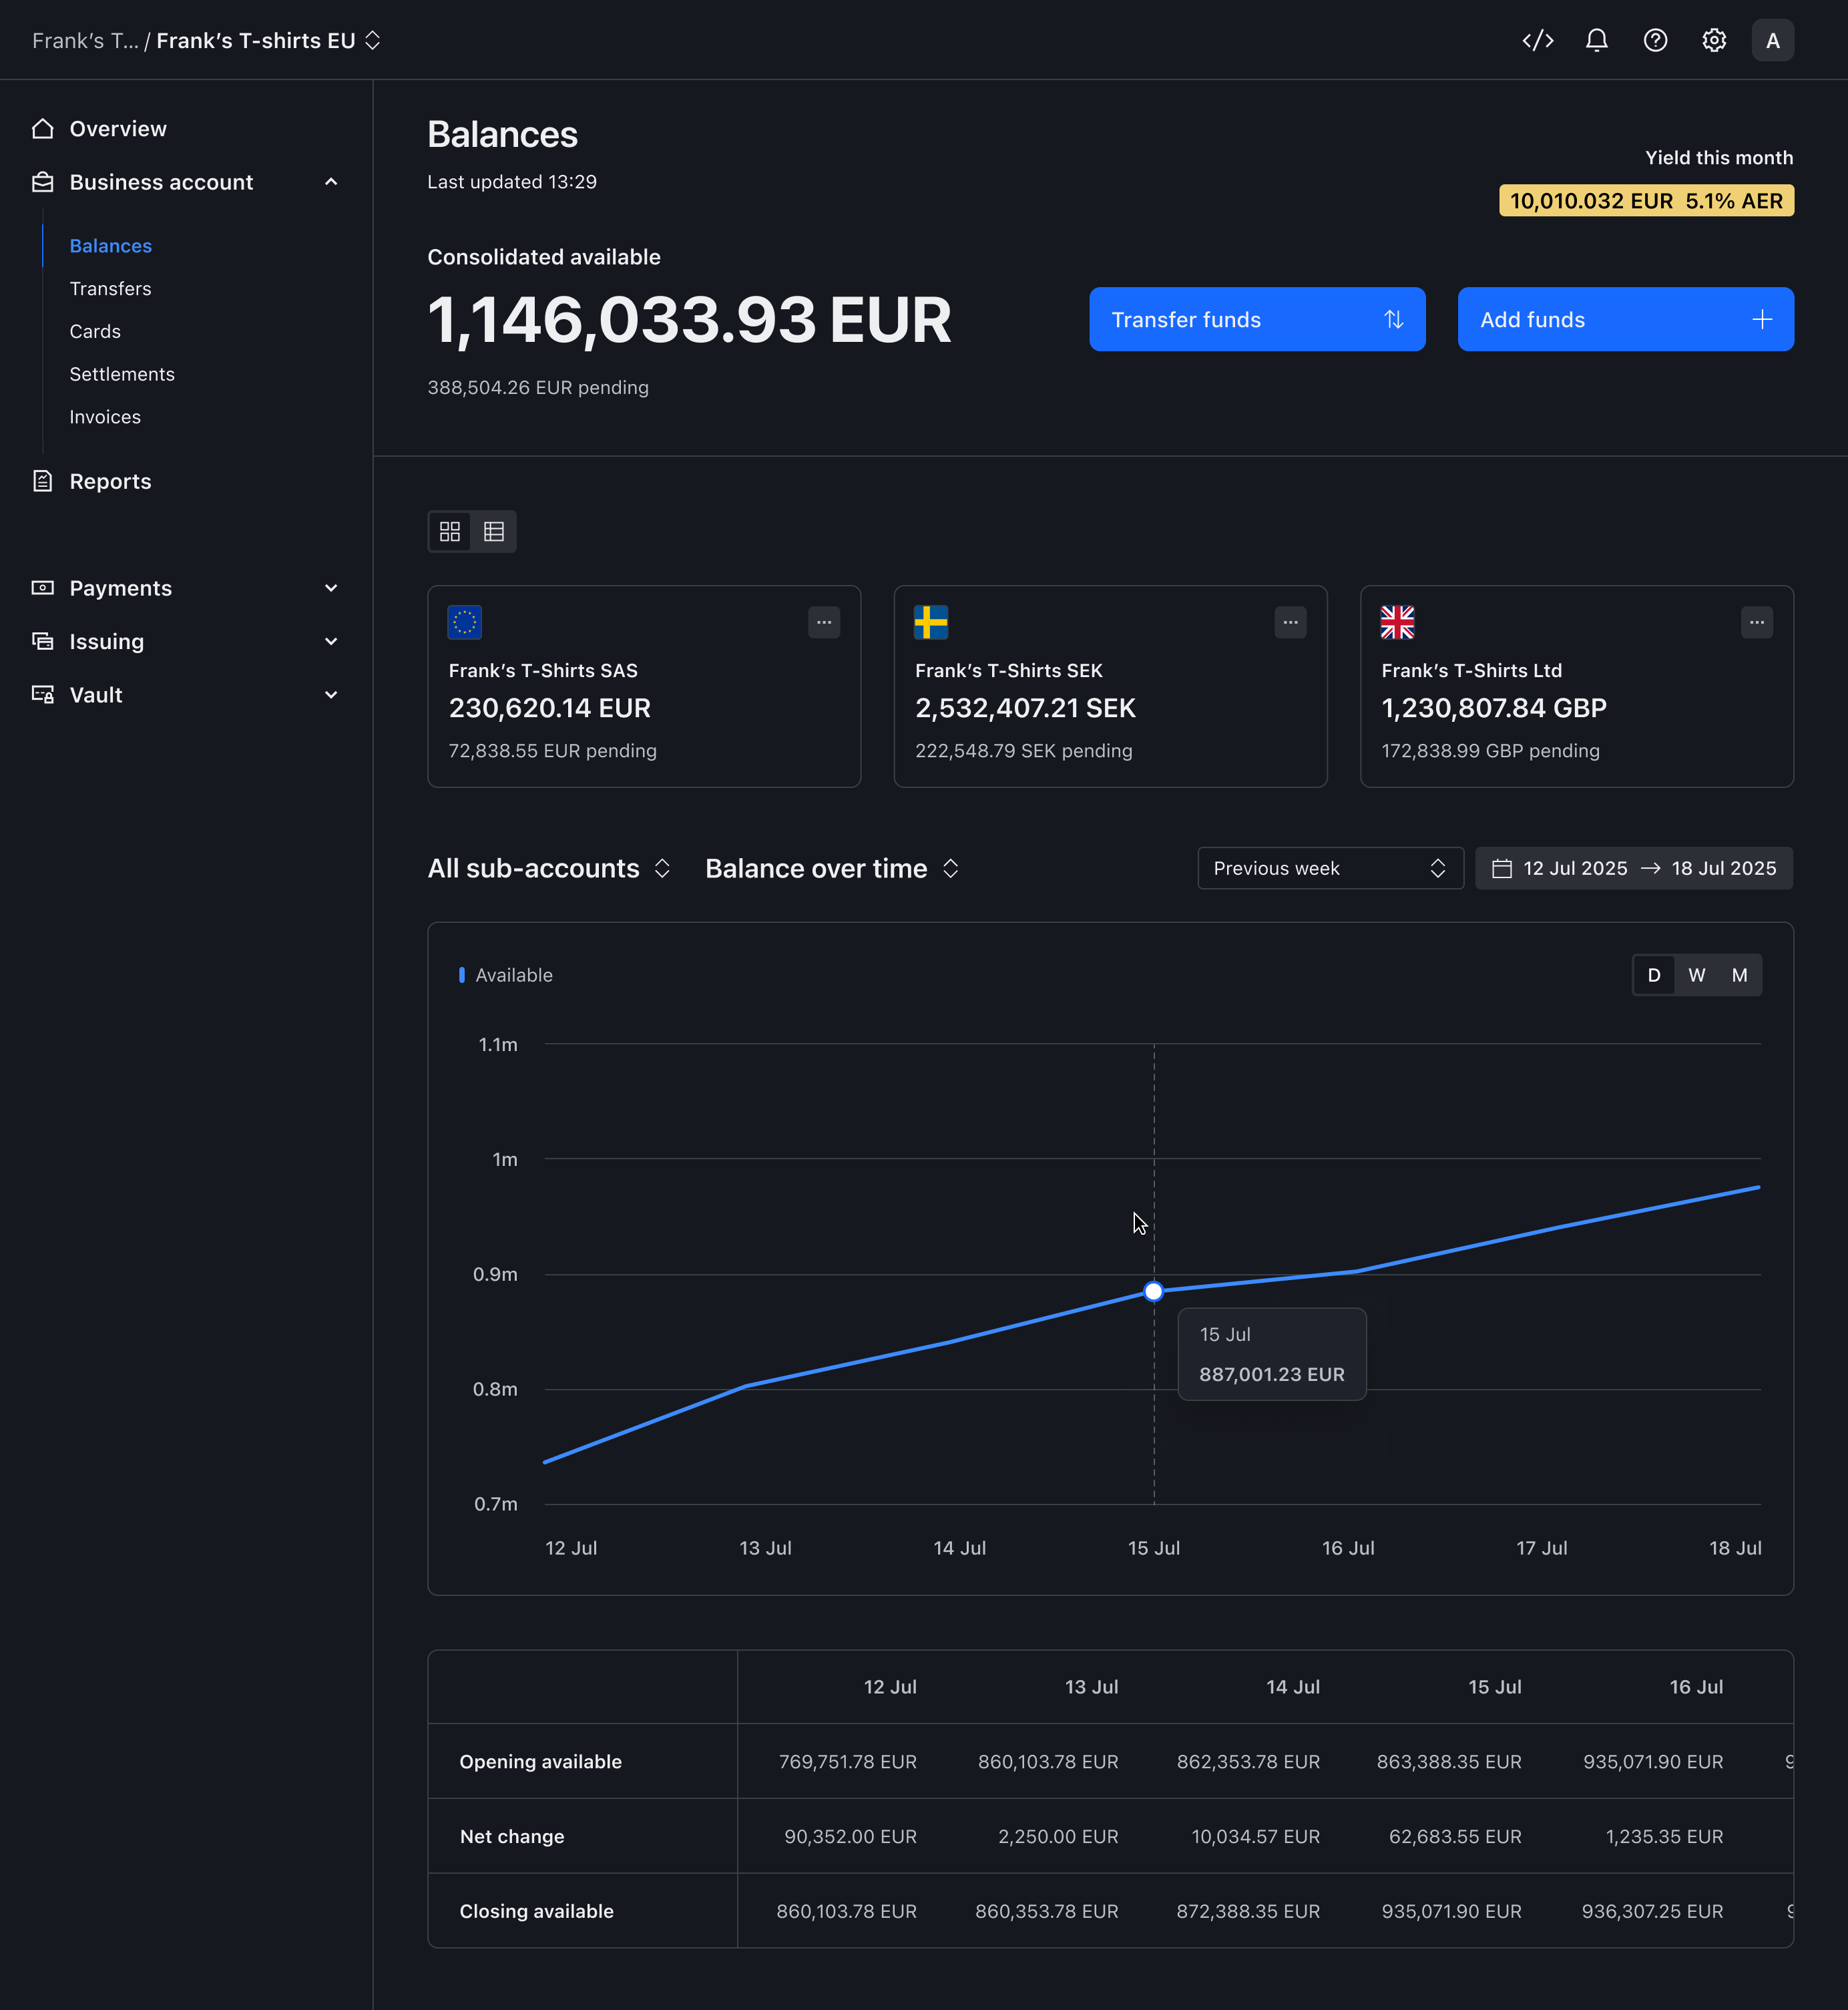Click the Swedish flag icon
This screenshot has width=1848, height=2010.
[931, 622]
